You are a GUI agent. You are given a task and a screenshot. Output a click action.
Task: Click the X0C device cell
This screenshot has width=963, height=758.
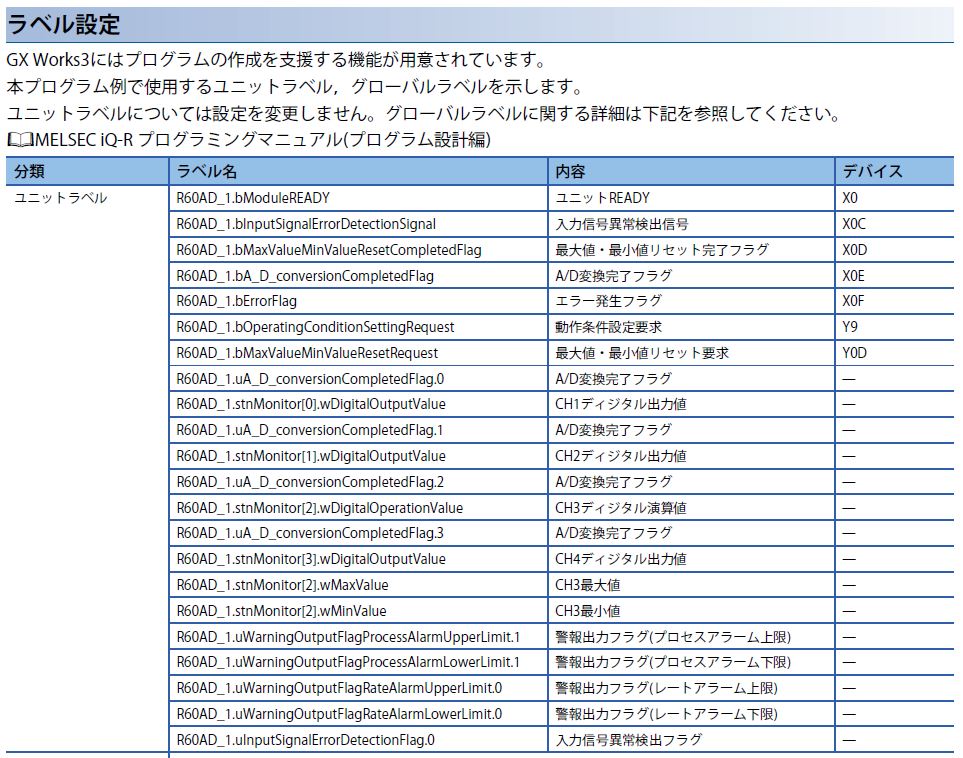click(x=854, y=224)
